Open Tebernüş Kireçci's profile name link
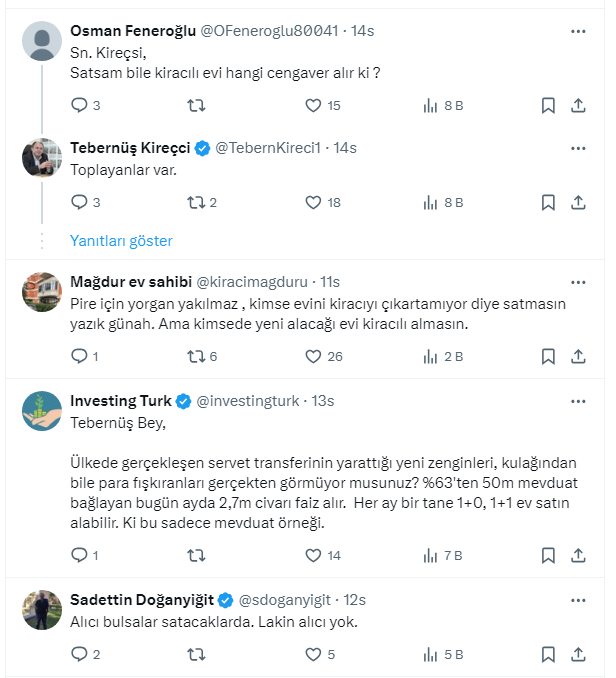This screenshot has width=616, height=678. coord(130,148)
